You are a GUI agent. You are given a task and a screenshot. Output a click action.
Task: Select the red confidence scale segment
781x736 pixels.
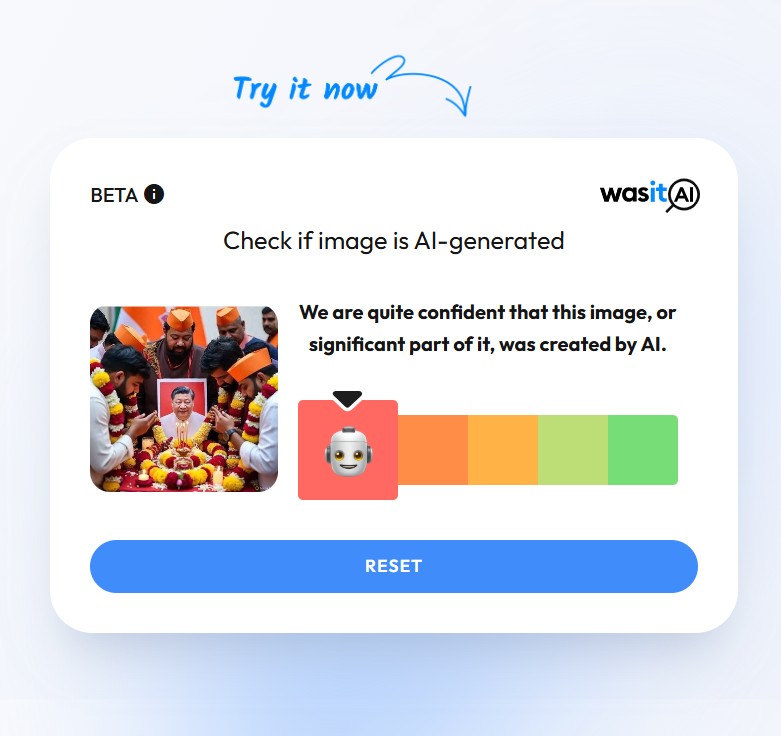click(348, 450)
